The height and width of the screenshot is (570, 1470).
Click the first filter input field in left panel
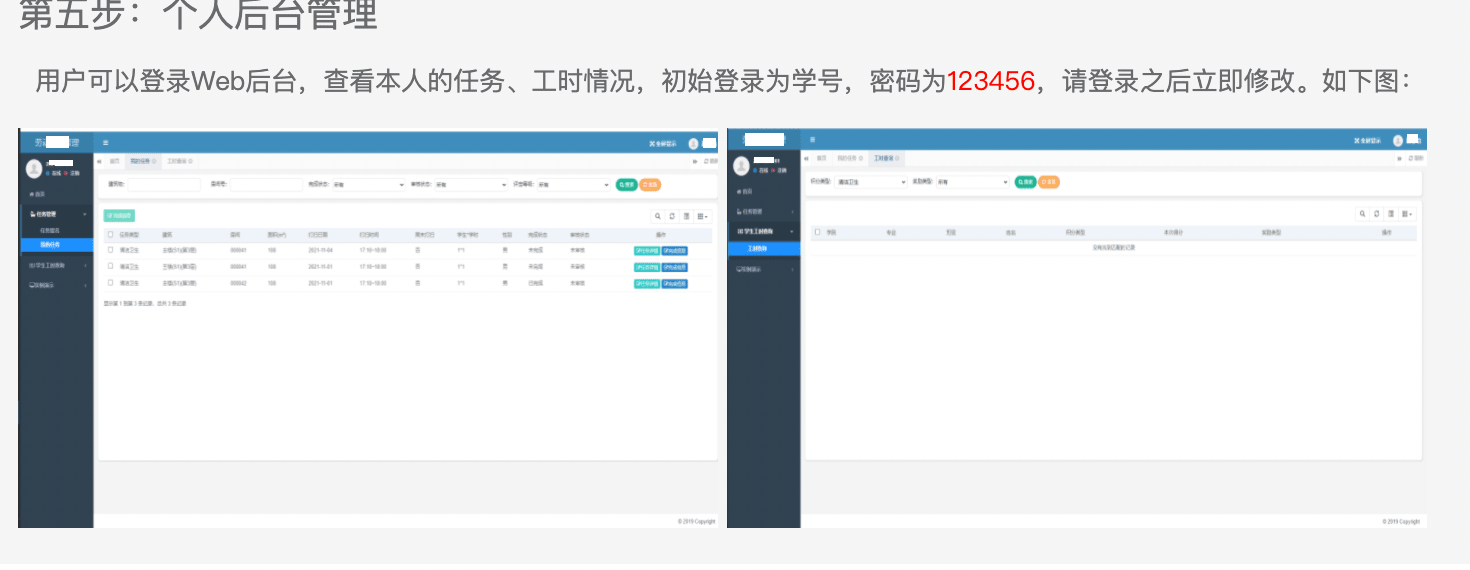click(x=163, y=185)
